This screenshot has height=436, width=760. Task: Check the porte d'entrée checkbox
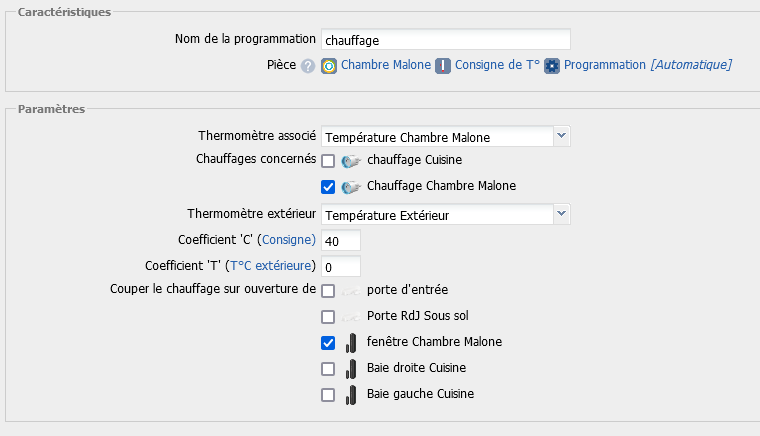[x=328, y=290]
